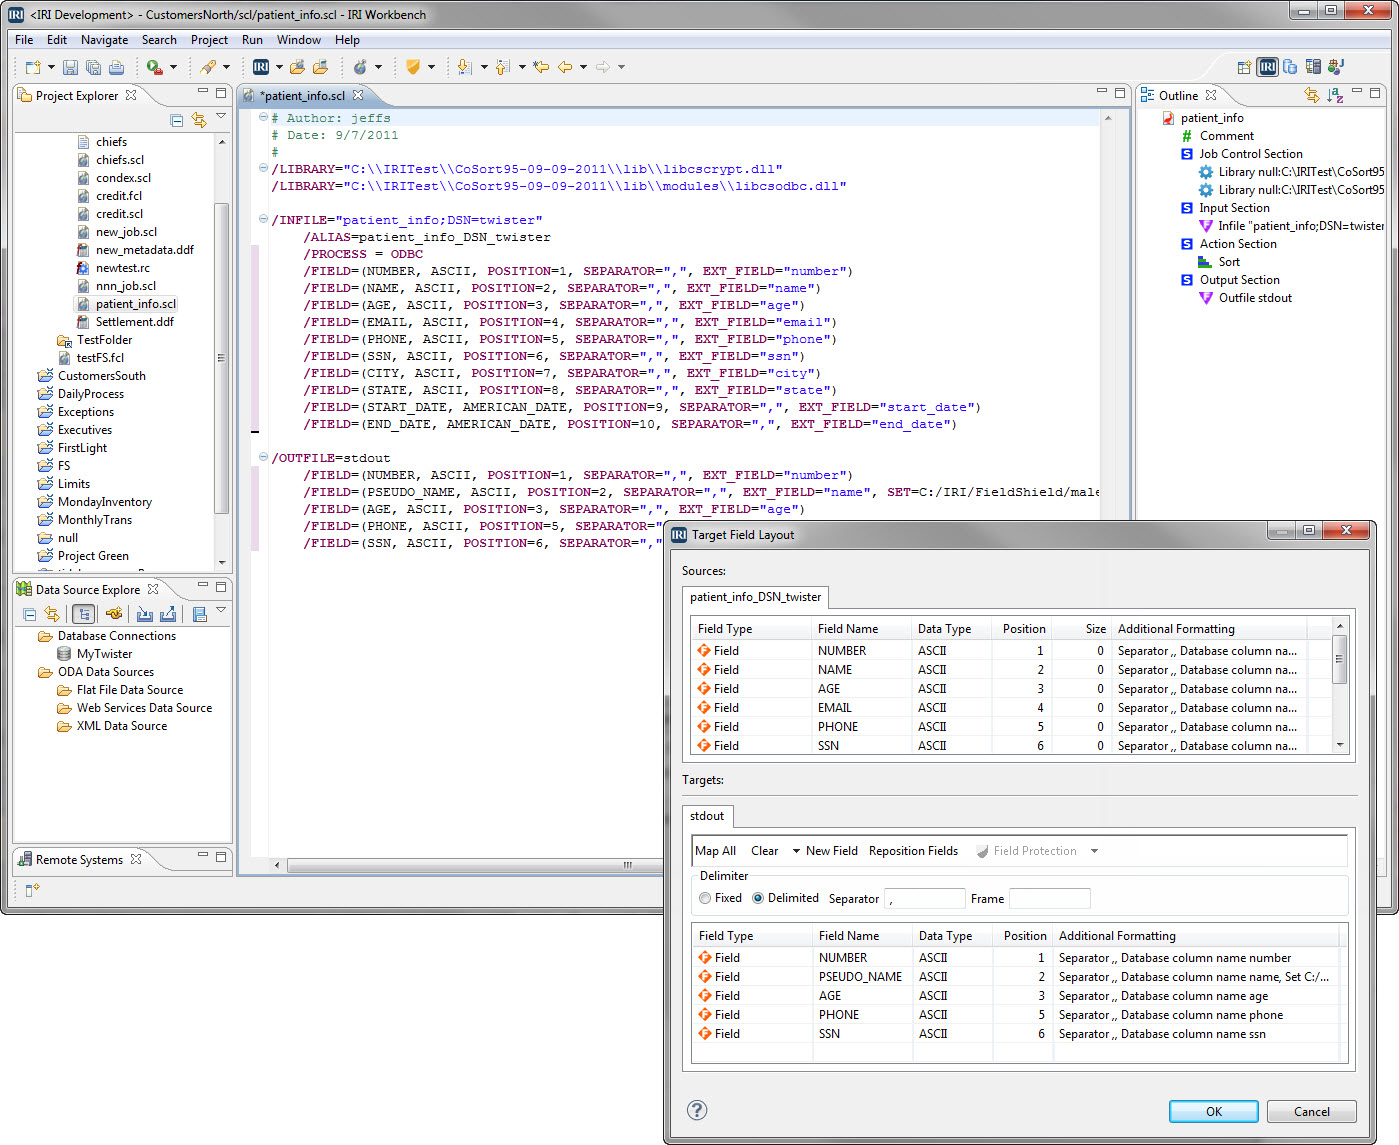This screenshot has width=1399, height=1145.
Task: Click the Run job toolbar icon
Action: pyautogui.click(x=154, y=67)
